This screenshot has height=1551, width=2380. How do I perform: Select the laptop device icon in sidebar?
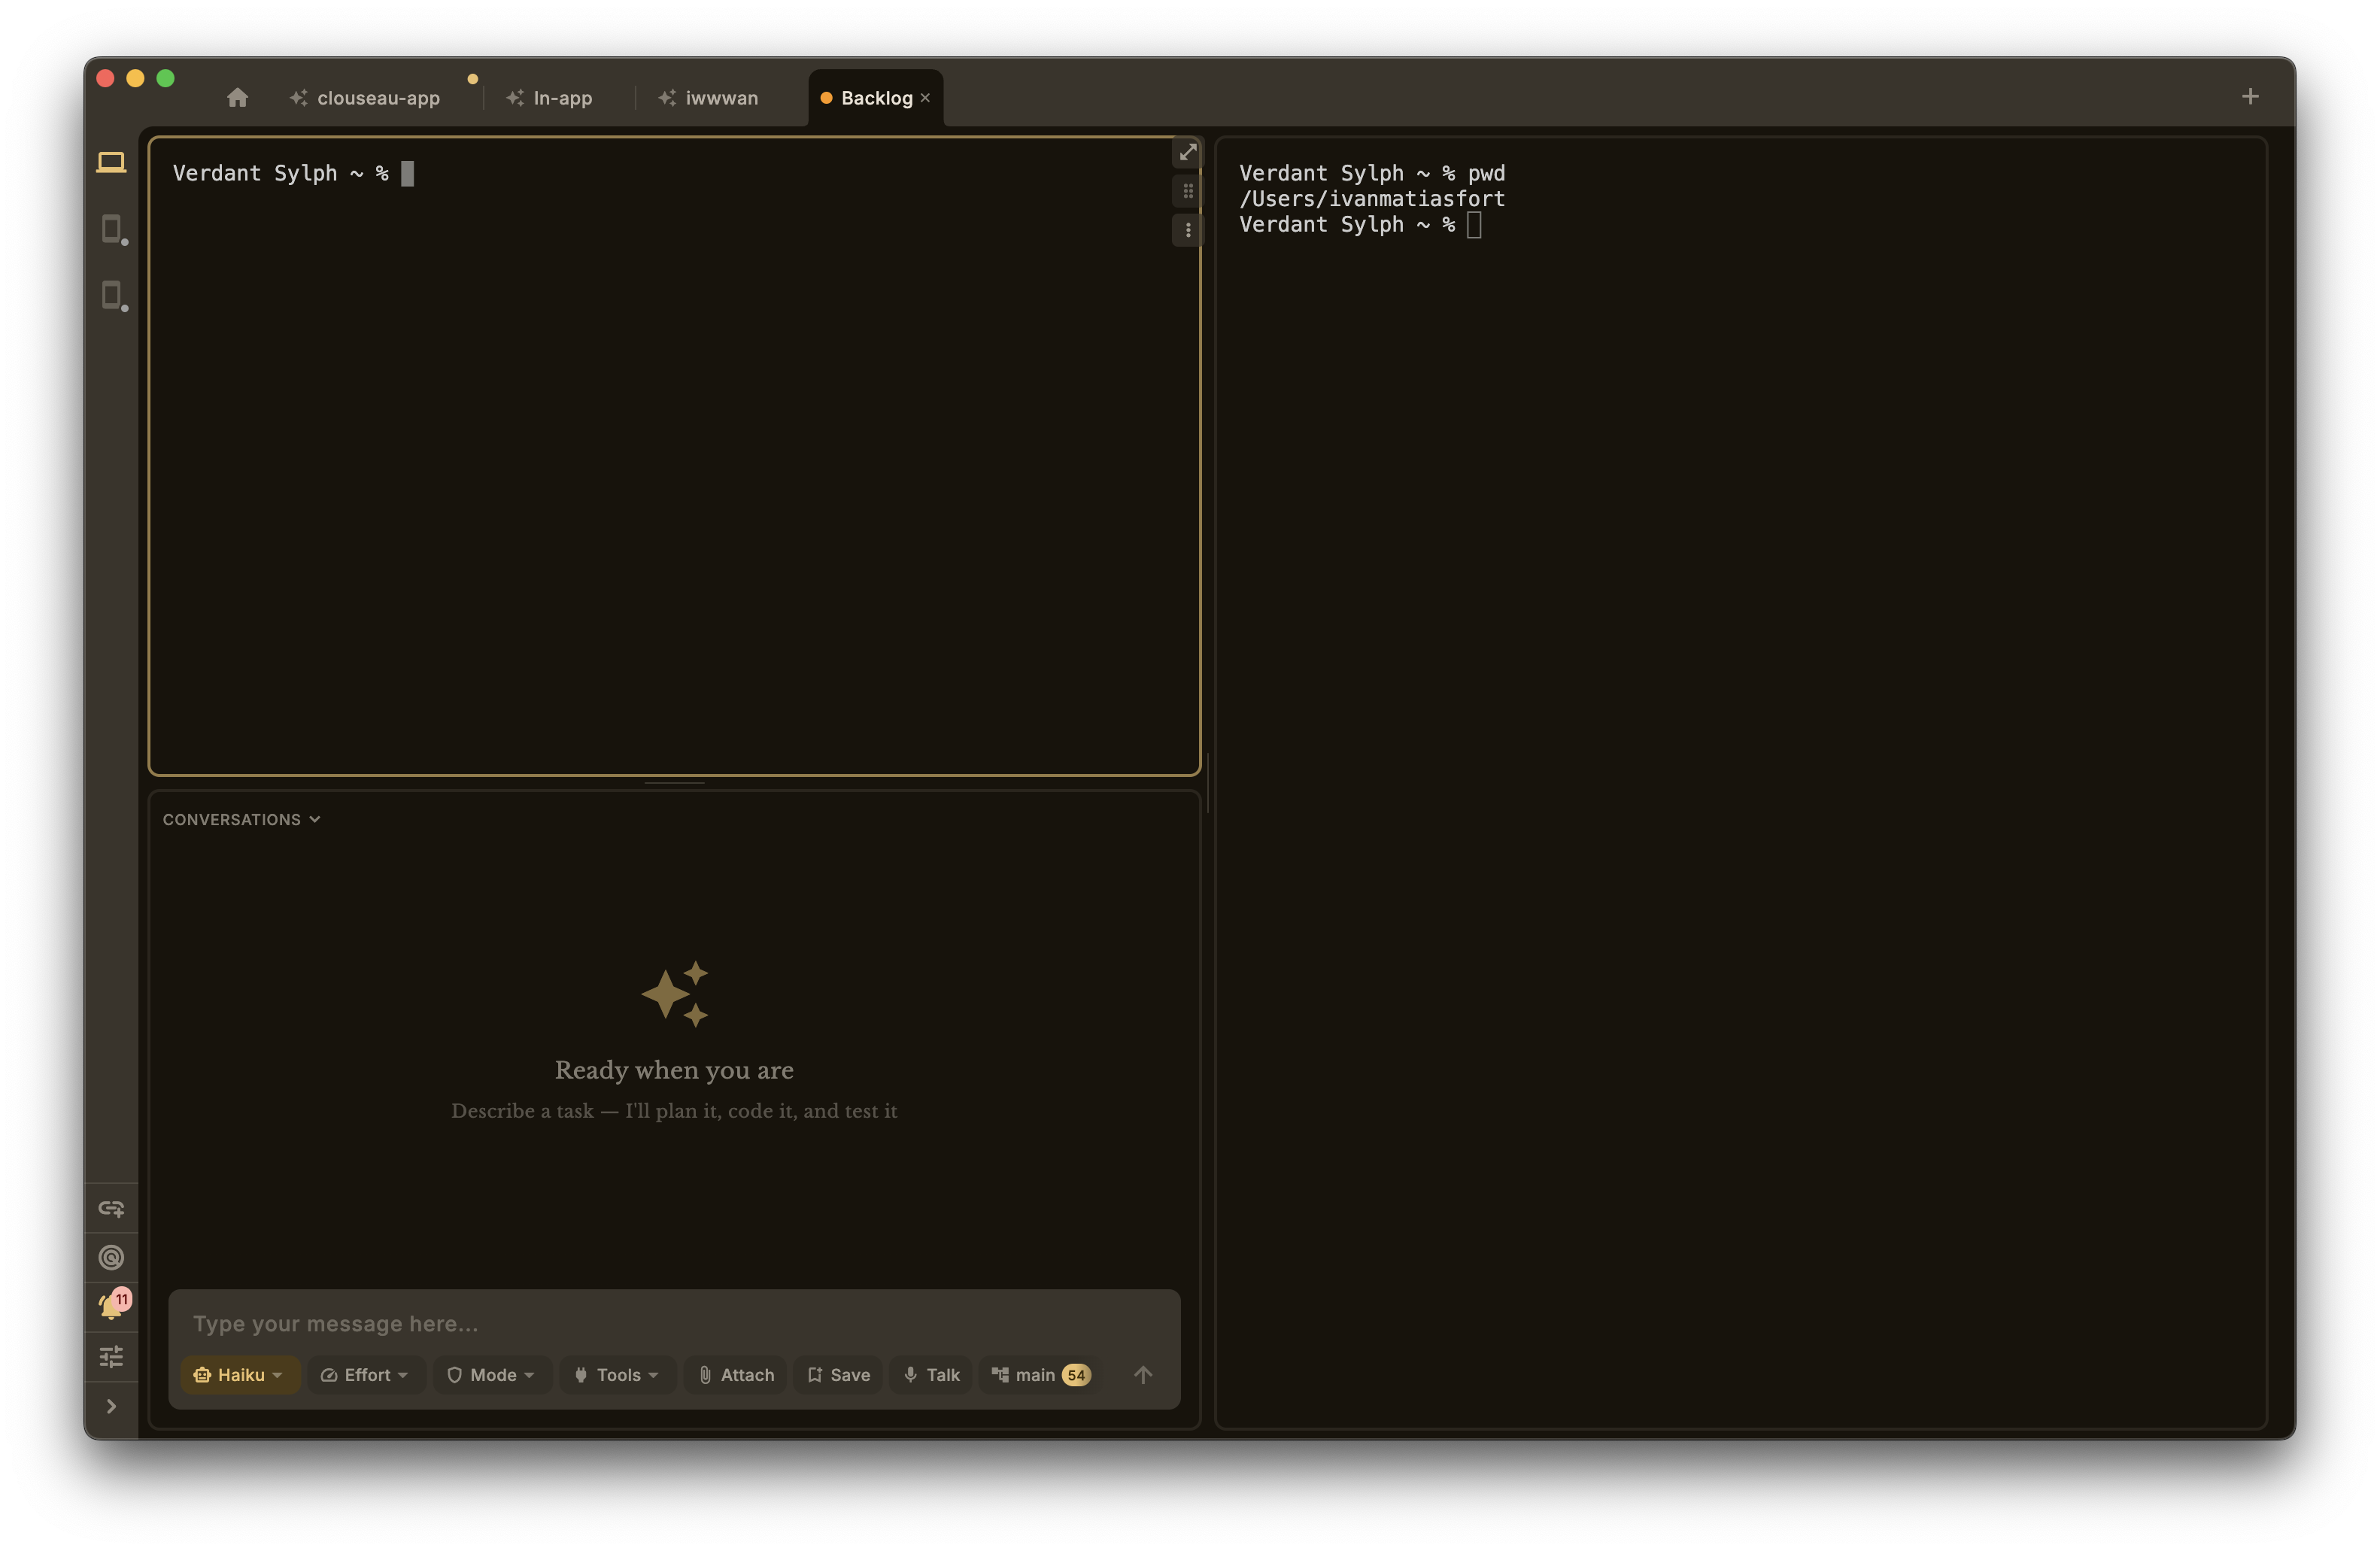pos(111,162)
